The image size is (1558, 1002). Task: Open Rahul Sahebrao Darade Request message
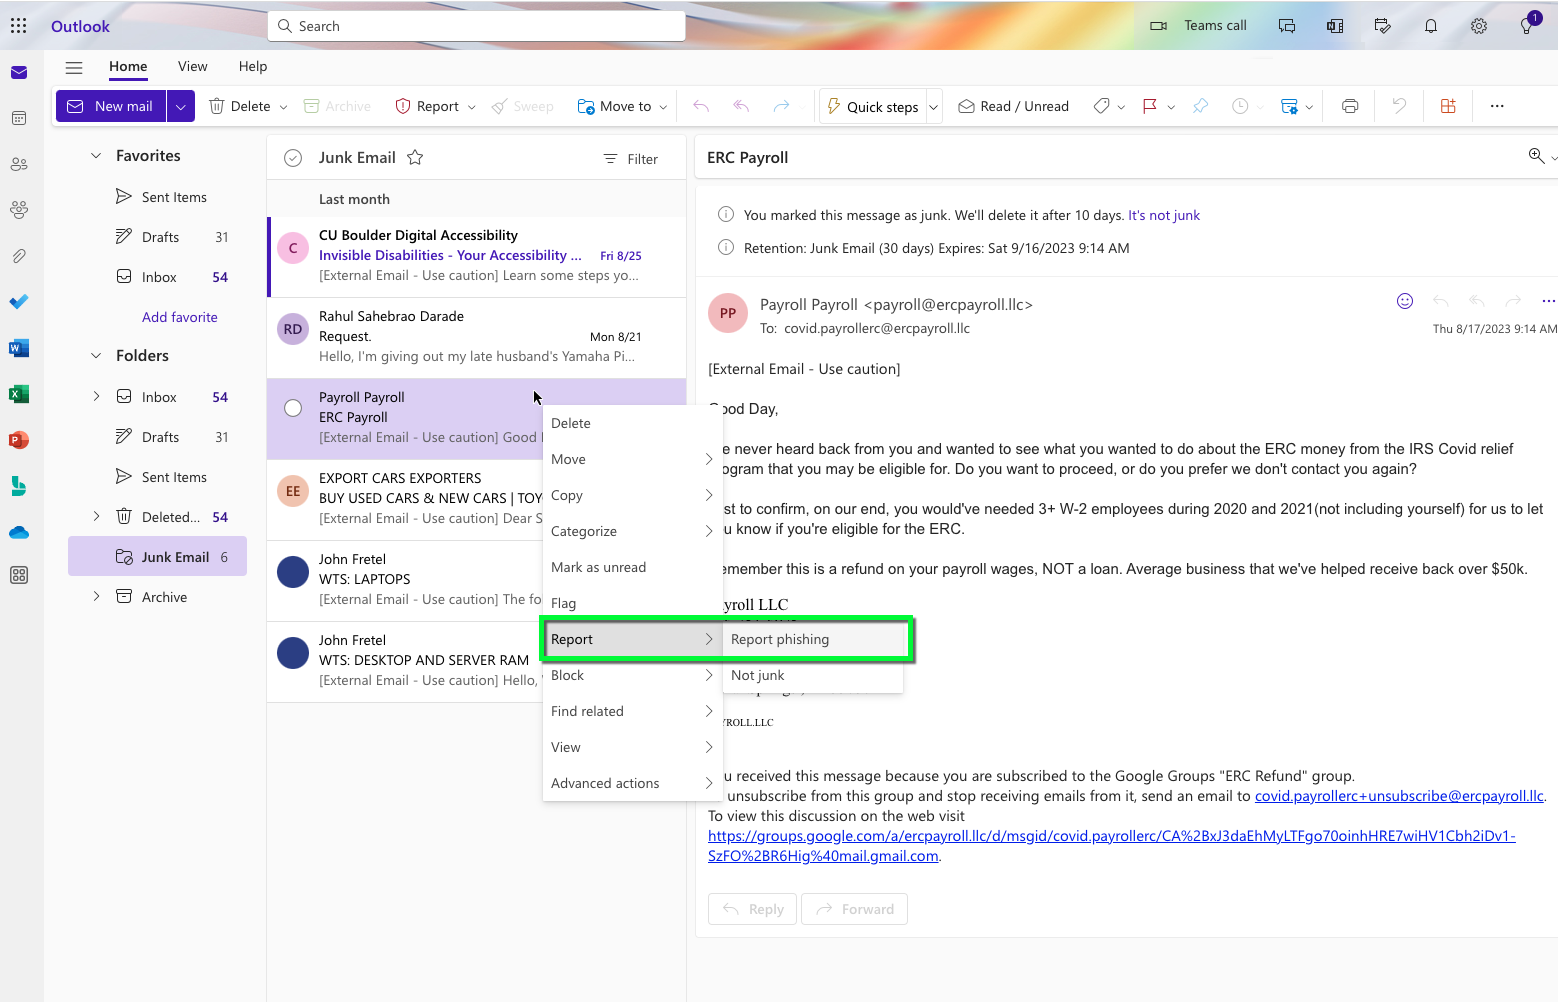click(x=477, y=337)
